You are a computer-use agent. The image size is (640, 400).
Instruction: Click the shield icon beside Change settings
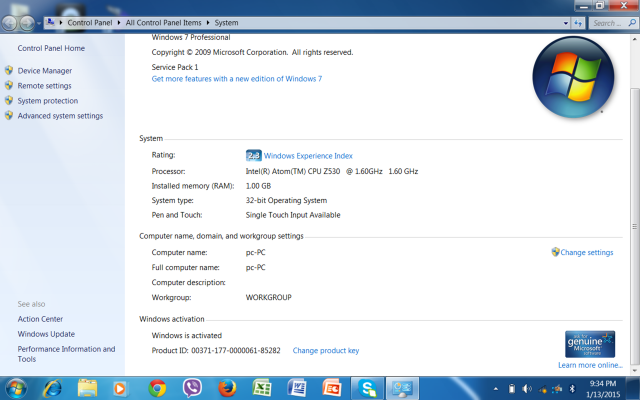click(x=555, y=252)
